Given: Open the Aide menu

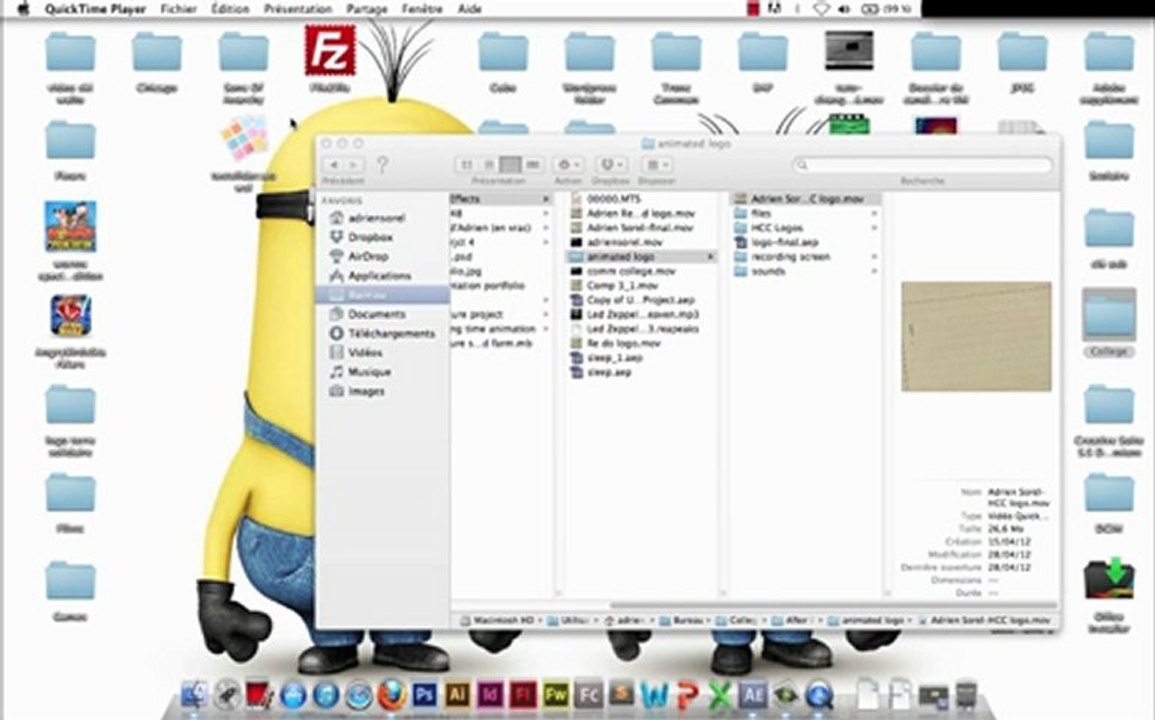Looking at the screenshot, I should (x=469, y=9).
